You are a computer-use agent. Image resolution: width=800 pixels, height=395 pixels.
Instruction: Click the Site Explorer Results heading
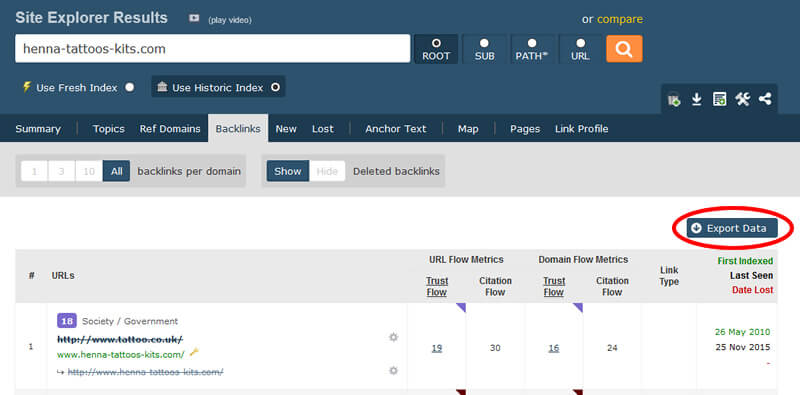91,18
